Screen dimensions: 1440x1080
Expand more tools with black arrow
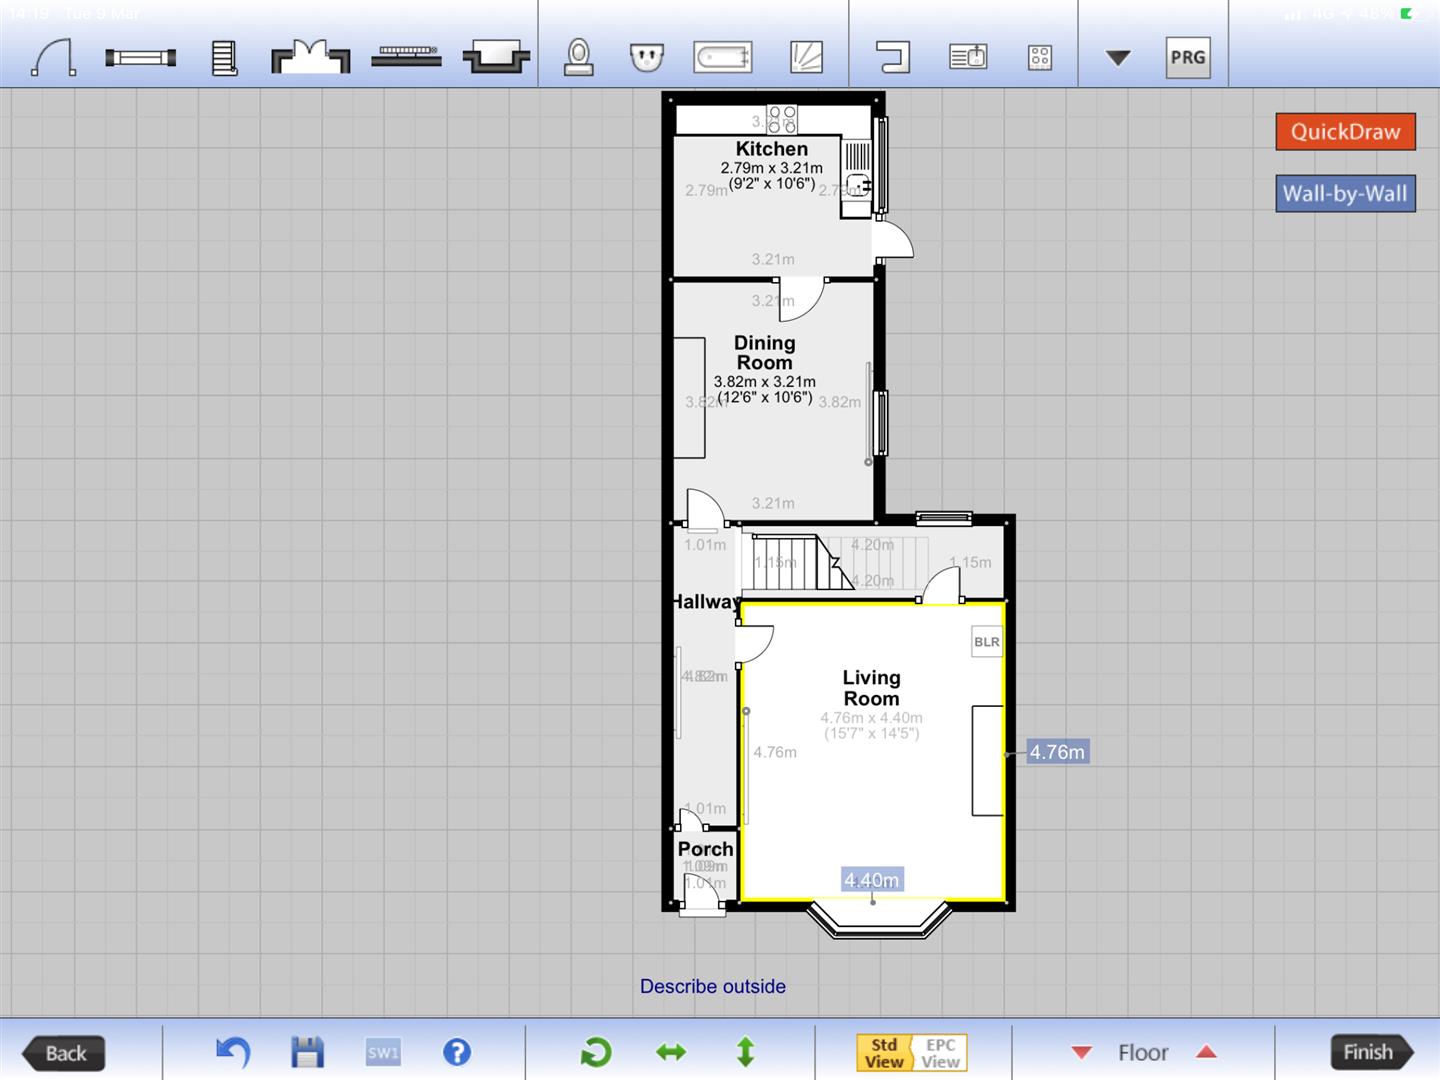click(1118, 58)
